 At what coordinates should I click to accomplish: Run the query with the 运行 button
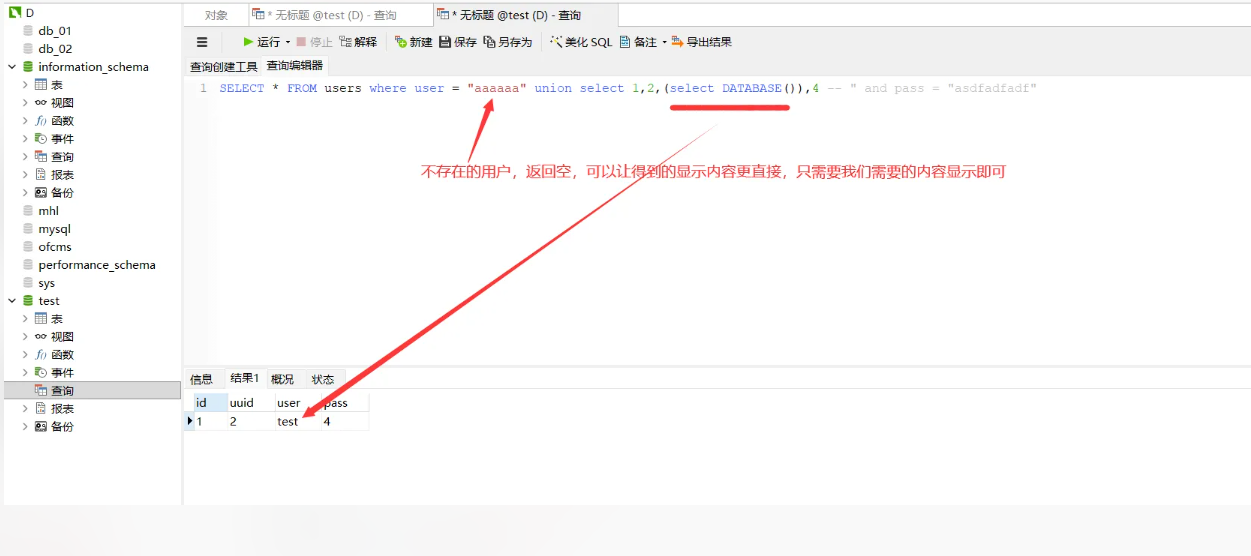(x=262, y=42)
